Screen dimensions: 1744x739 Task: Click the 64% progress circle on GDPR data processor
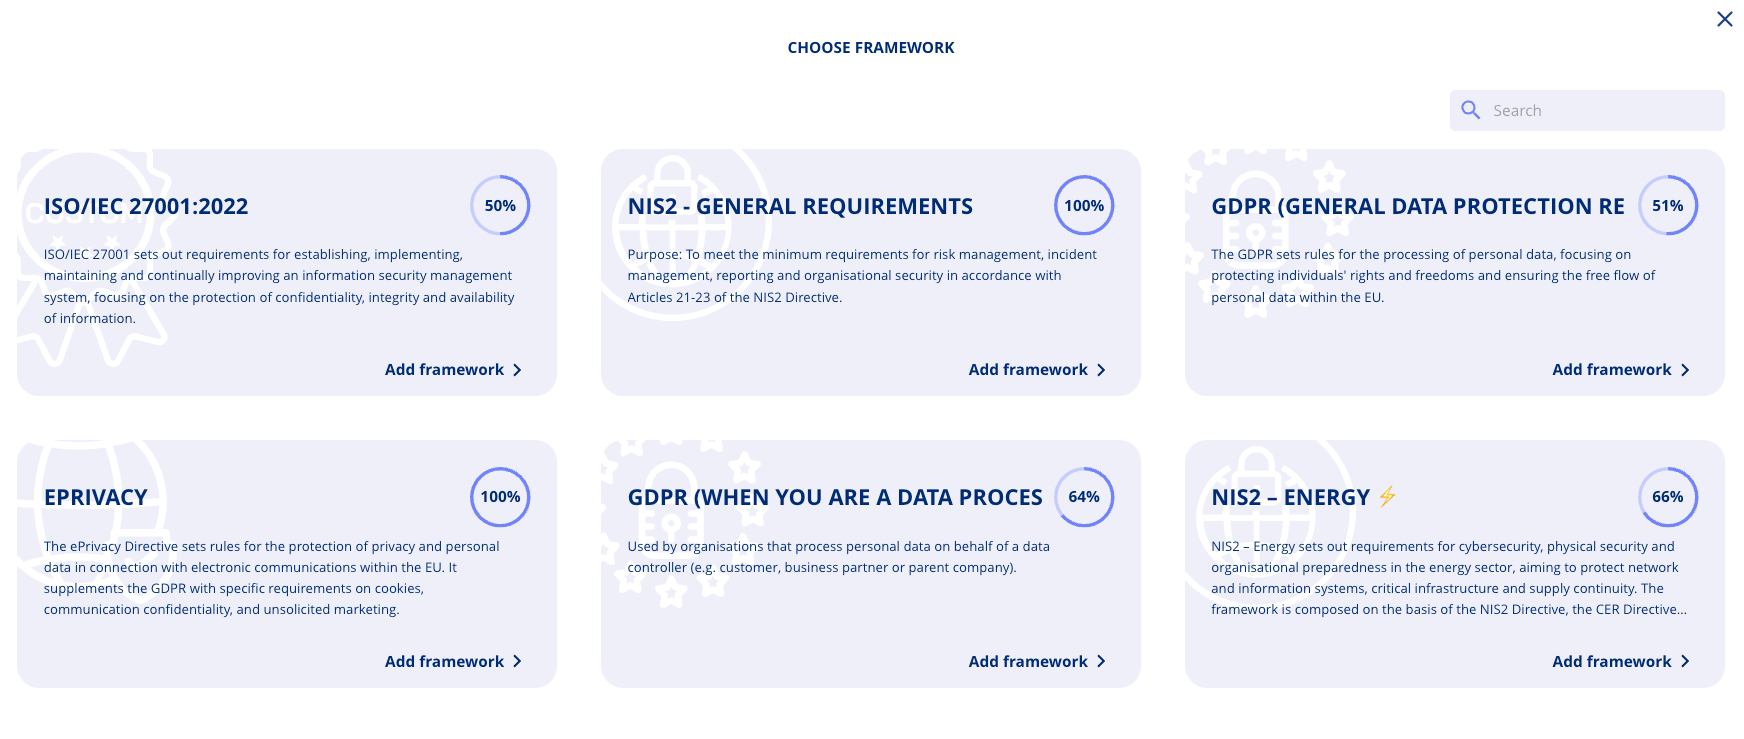pos(1084,497)
